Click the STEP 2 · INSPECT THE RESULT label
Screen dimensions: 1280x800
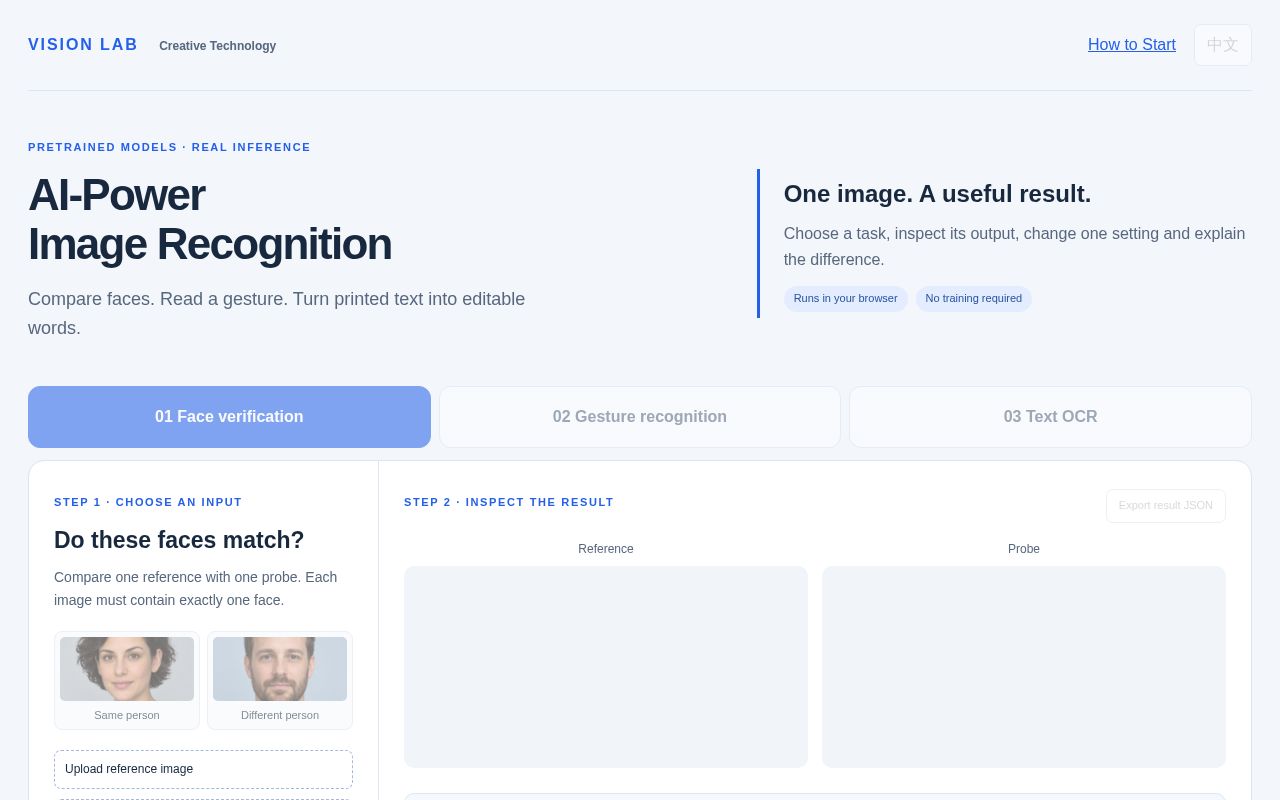509,502
